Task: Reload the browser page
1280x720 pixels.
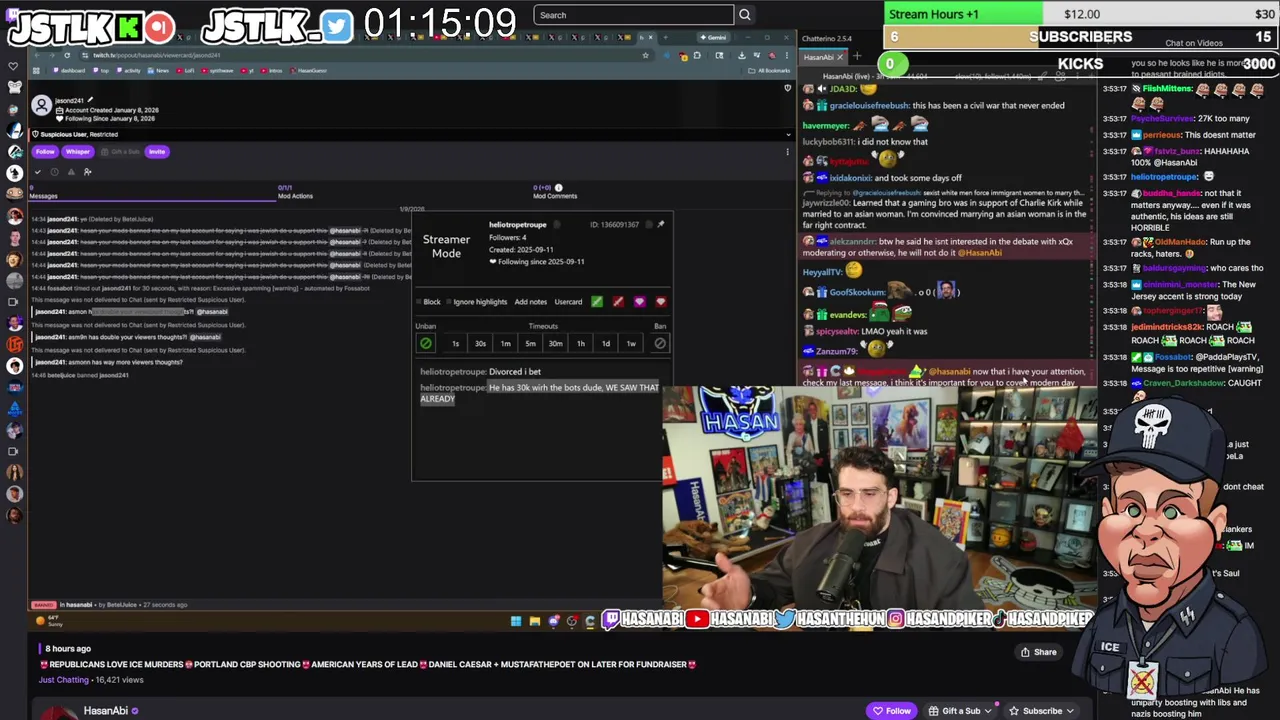Action: pos(67,55)
